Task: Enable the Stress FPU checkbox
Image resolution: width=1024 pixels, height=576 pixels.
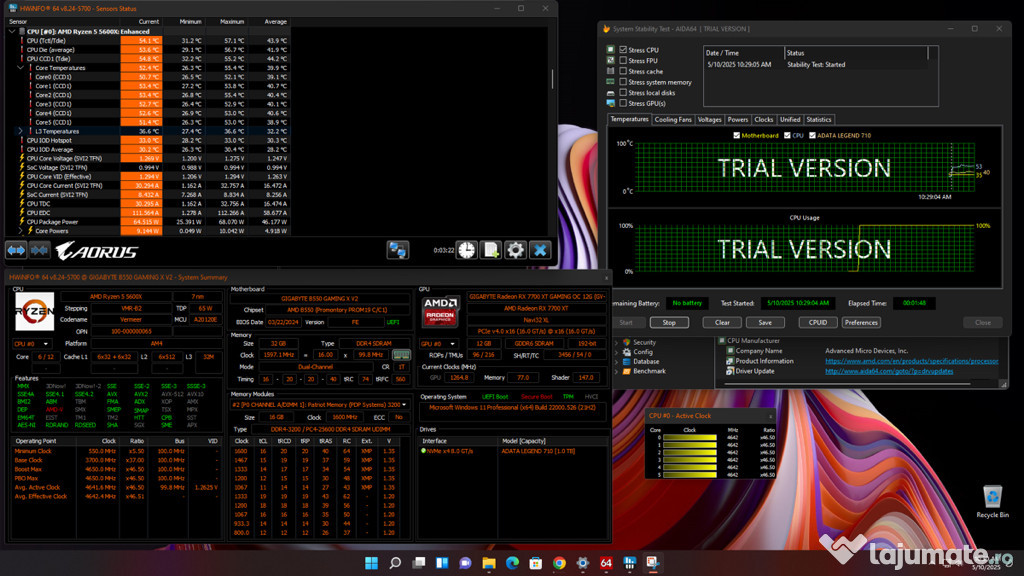Action: click(x=623, y=61)
